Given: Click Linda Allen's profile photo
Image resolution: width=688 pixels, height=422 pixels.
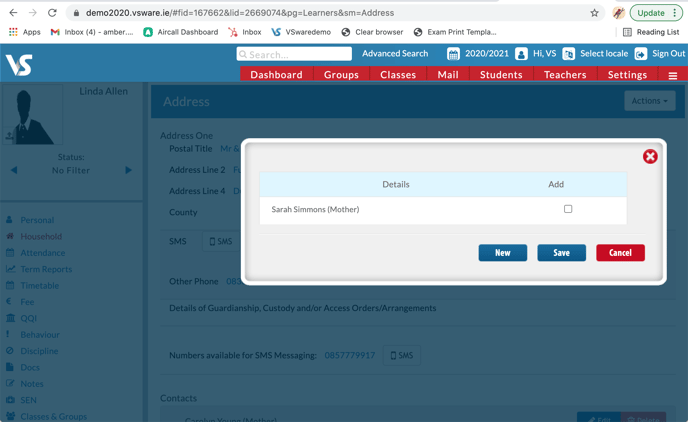Looking at the screenshot, I should click(33, 115).
